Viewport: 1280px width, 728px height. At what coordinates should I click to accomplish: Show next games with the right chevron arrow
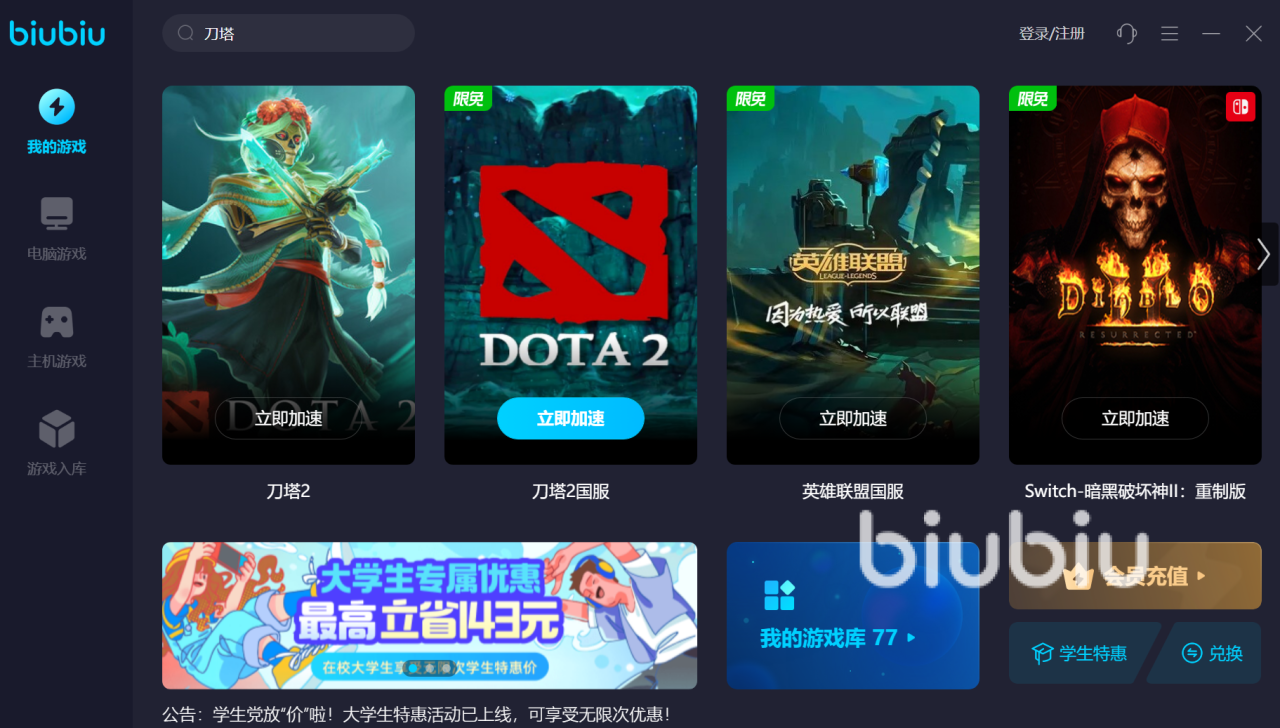tap(1264, 254)
